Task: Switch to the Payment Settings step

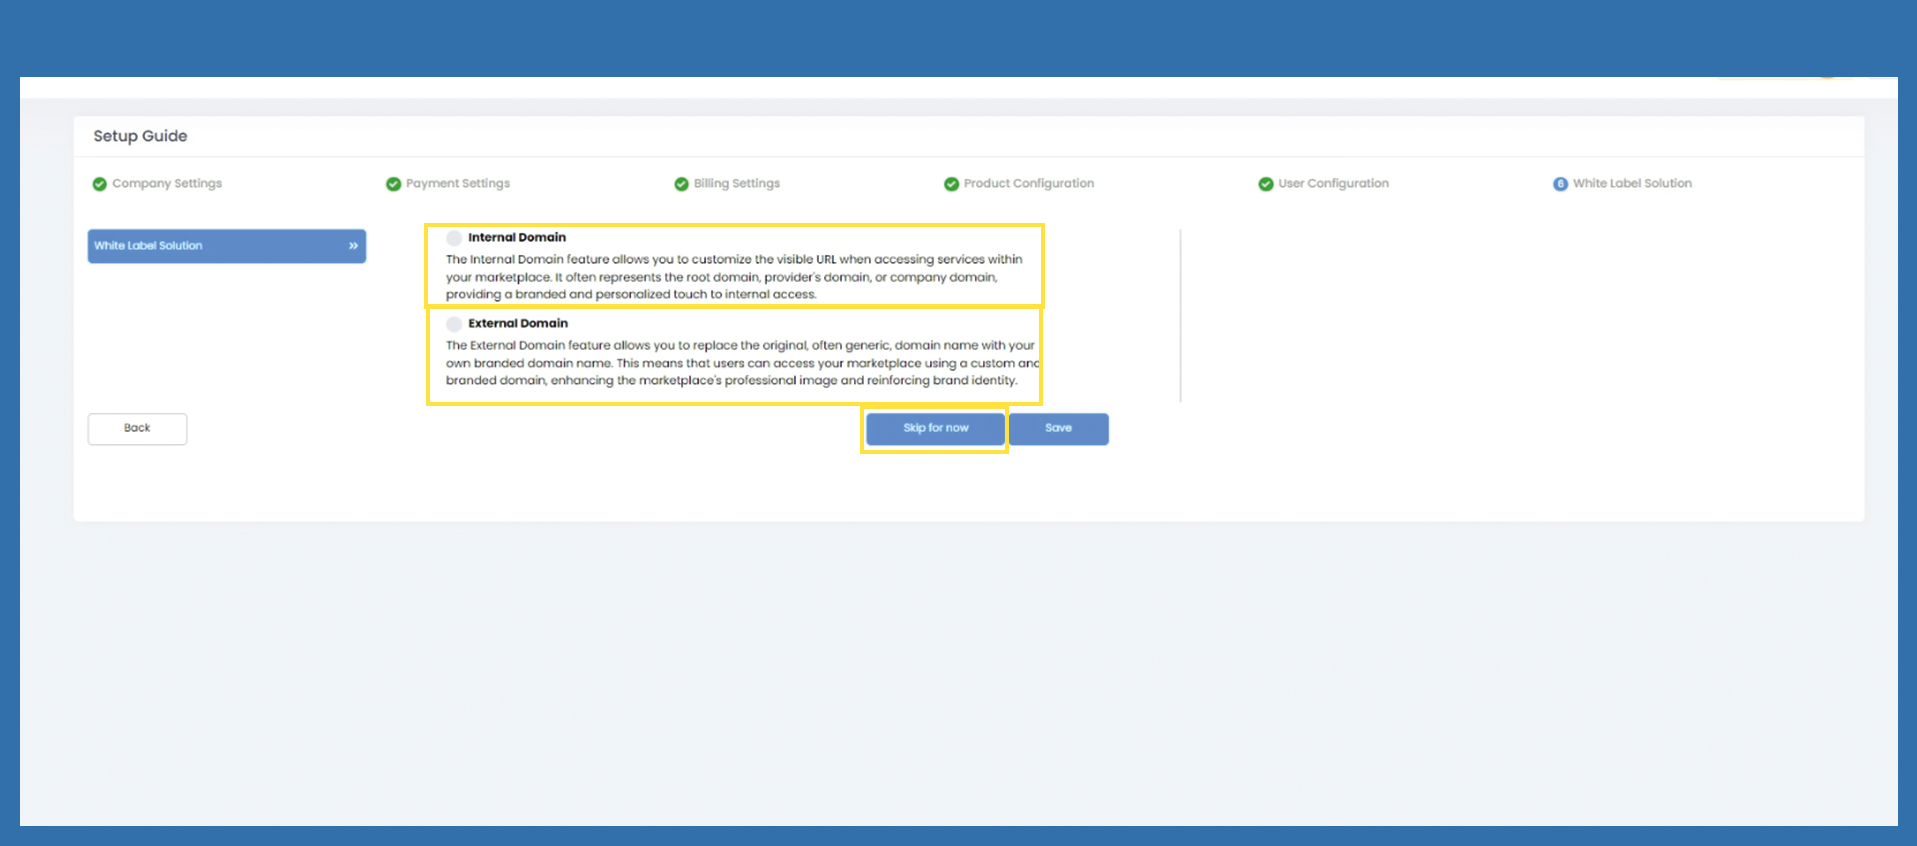Action: coord(458,184)
